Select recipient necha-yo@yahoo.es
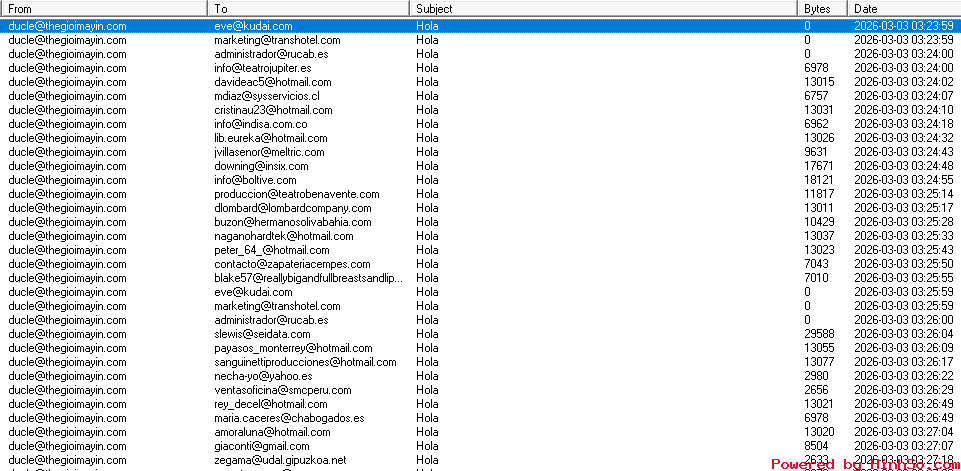961x471 pixels. coord(263,377)
